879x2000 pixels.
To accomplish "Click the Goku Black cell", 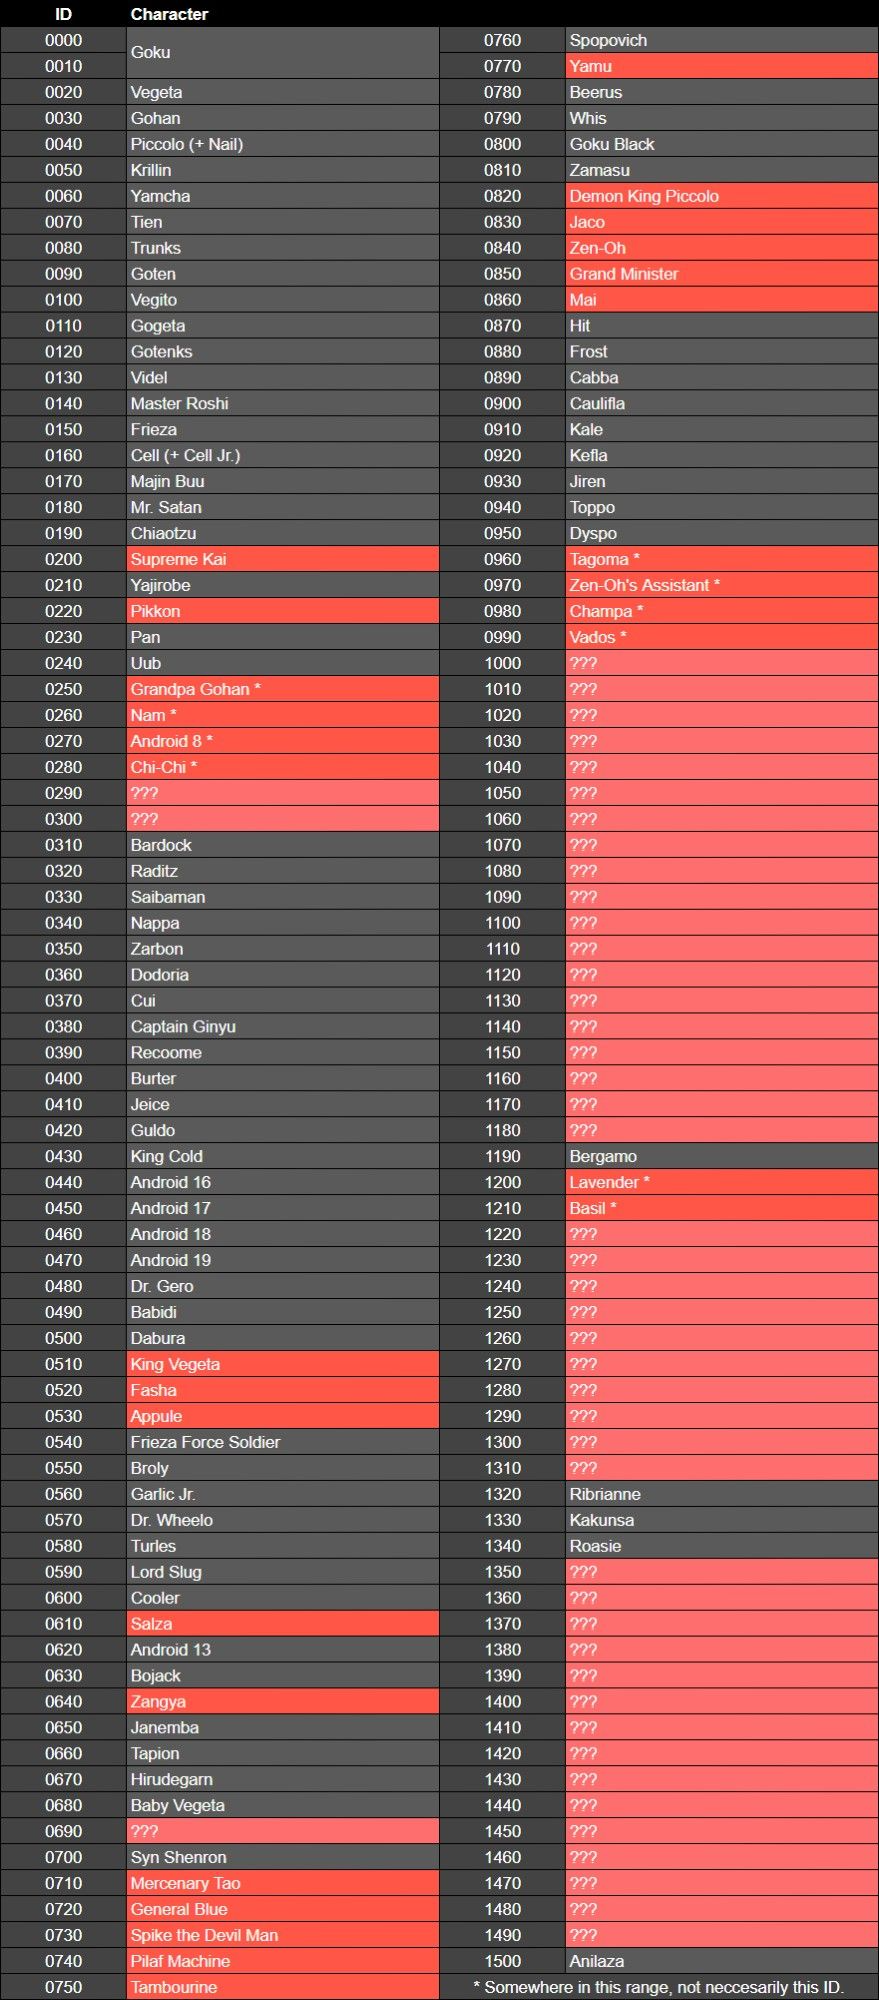I will coord(720,144).
